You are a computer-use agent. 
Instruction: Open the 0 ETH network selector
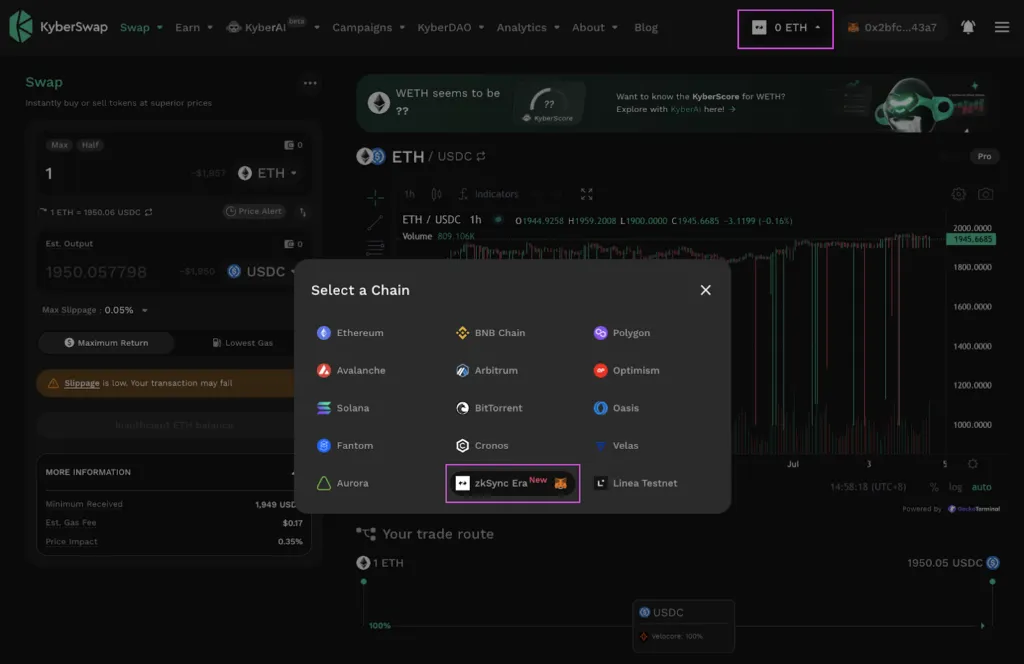[785, 28]
